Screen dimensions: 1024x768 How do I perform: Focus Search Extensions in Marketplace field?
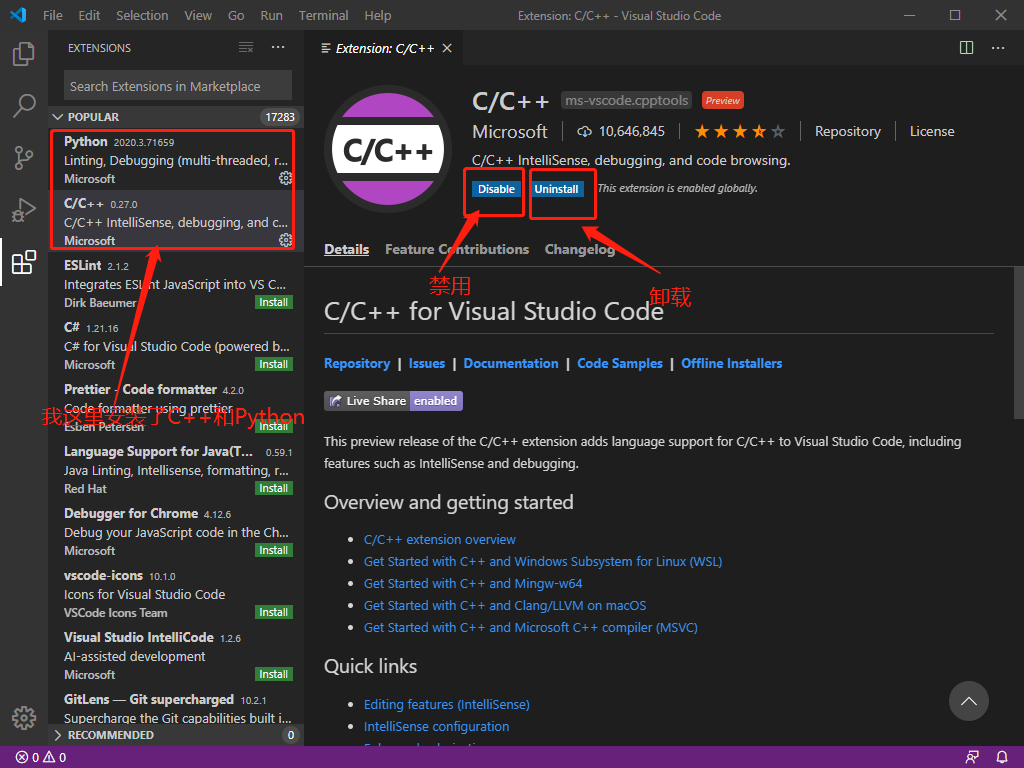coord(178,86)
